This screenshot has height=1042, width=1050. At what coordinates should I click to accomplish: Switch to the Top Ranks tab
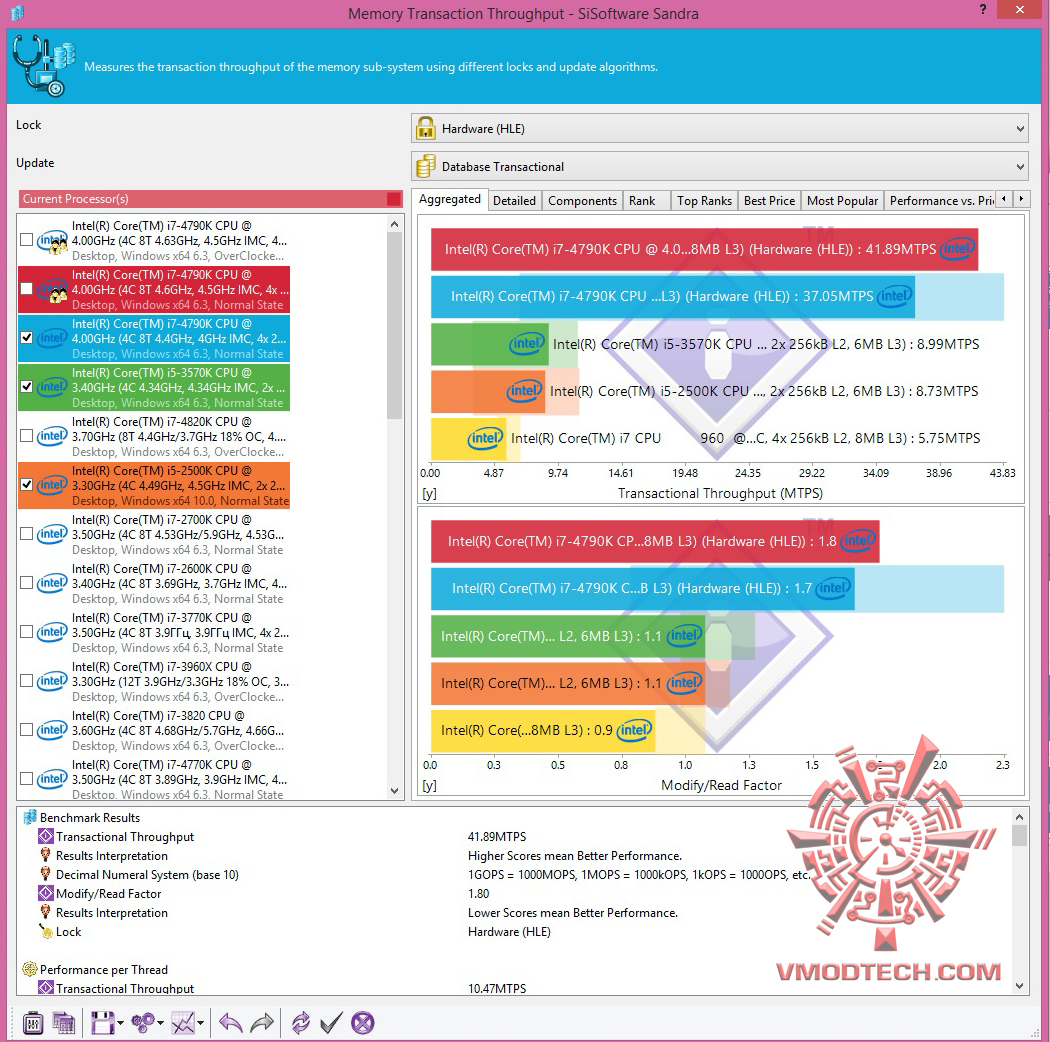coord(704,201)
